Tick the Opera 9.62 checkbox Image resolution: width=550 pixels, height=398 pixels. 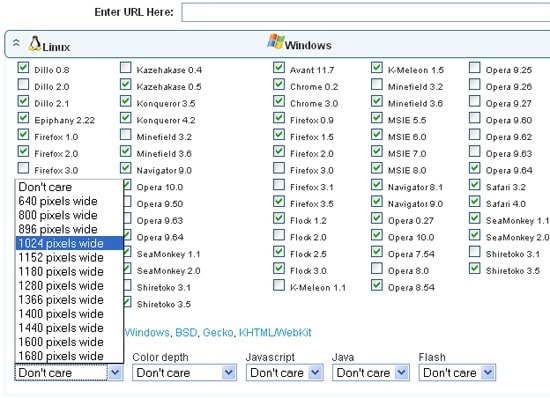coord(475,134)
